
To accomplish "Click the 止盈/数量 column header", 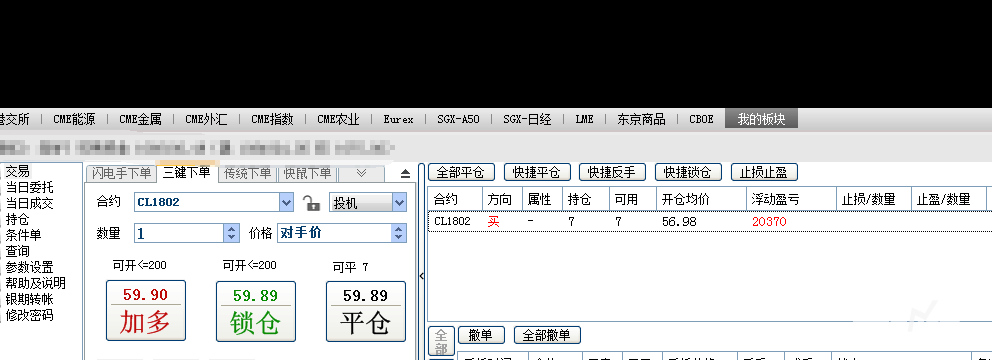I will coord(948,199).
